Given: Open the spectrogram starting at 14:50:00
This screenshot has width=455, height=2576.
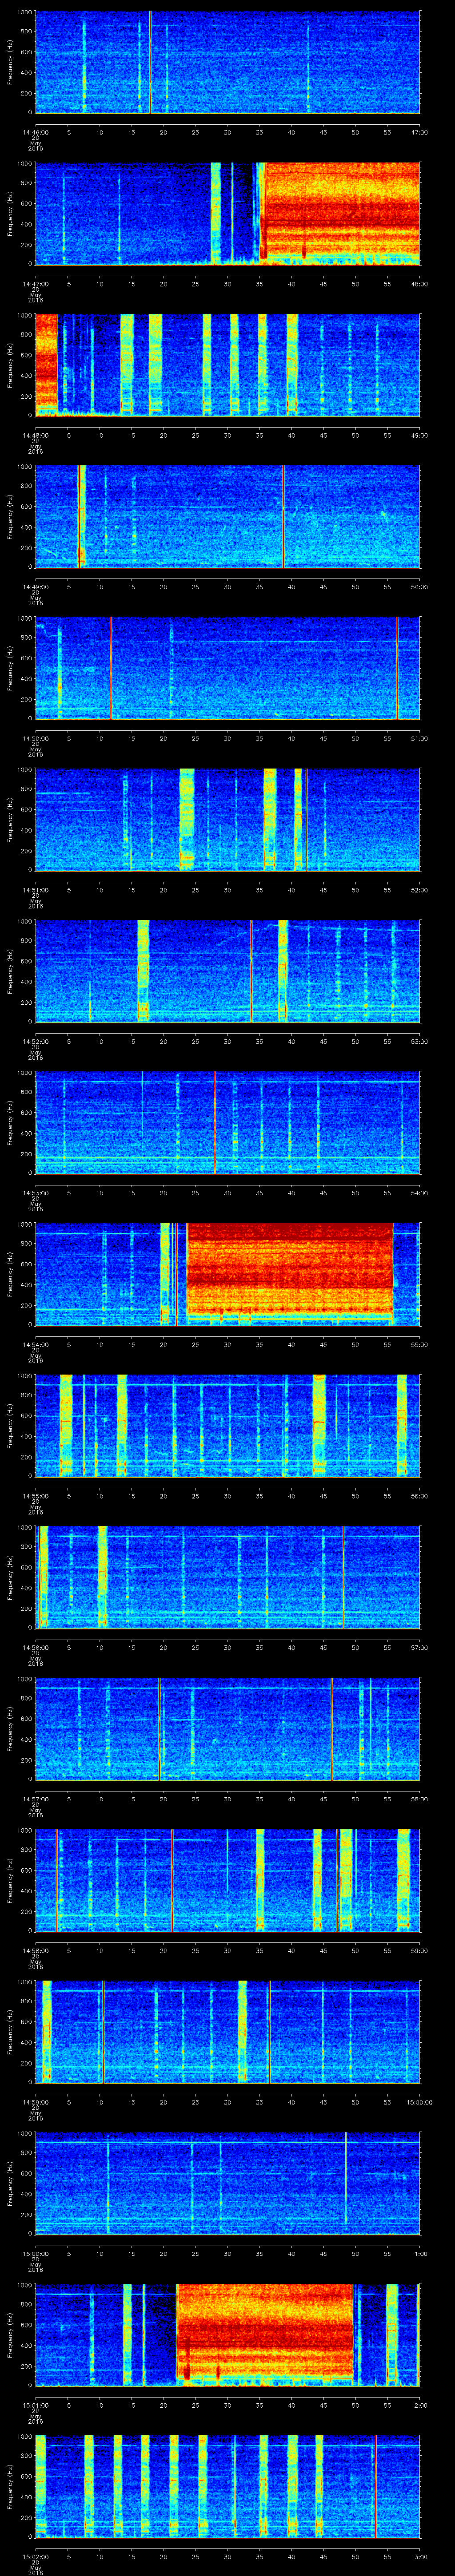Looking at the screenshot, I should (227, 668).
